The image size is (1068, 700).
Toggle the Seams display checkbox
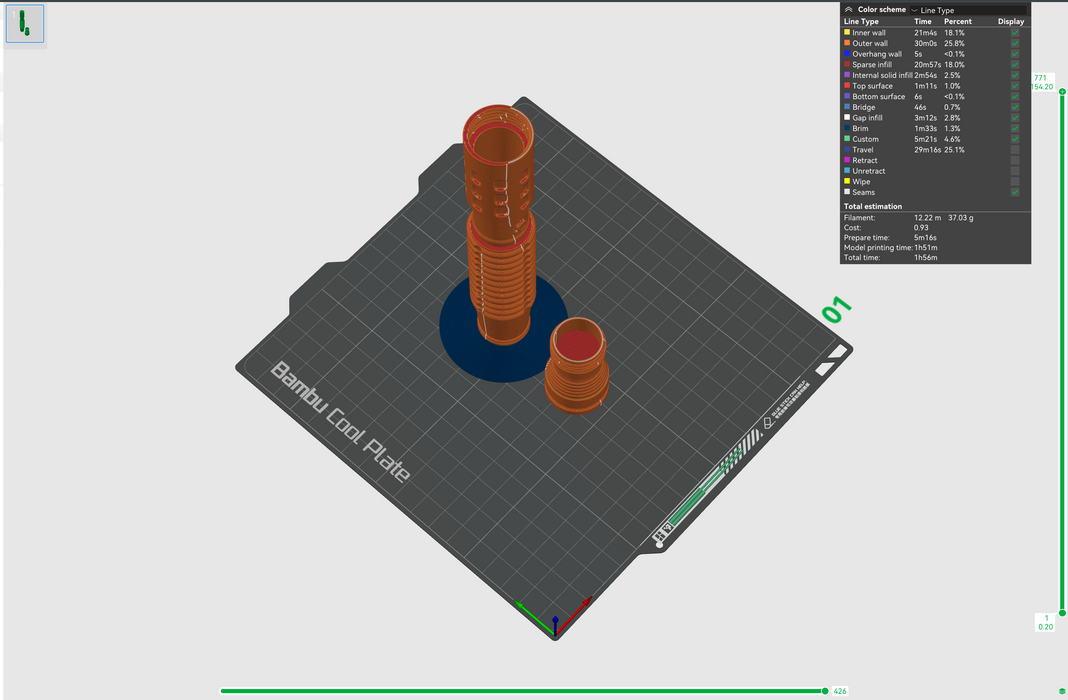[1015, 192]
